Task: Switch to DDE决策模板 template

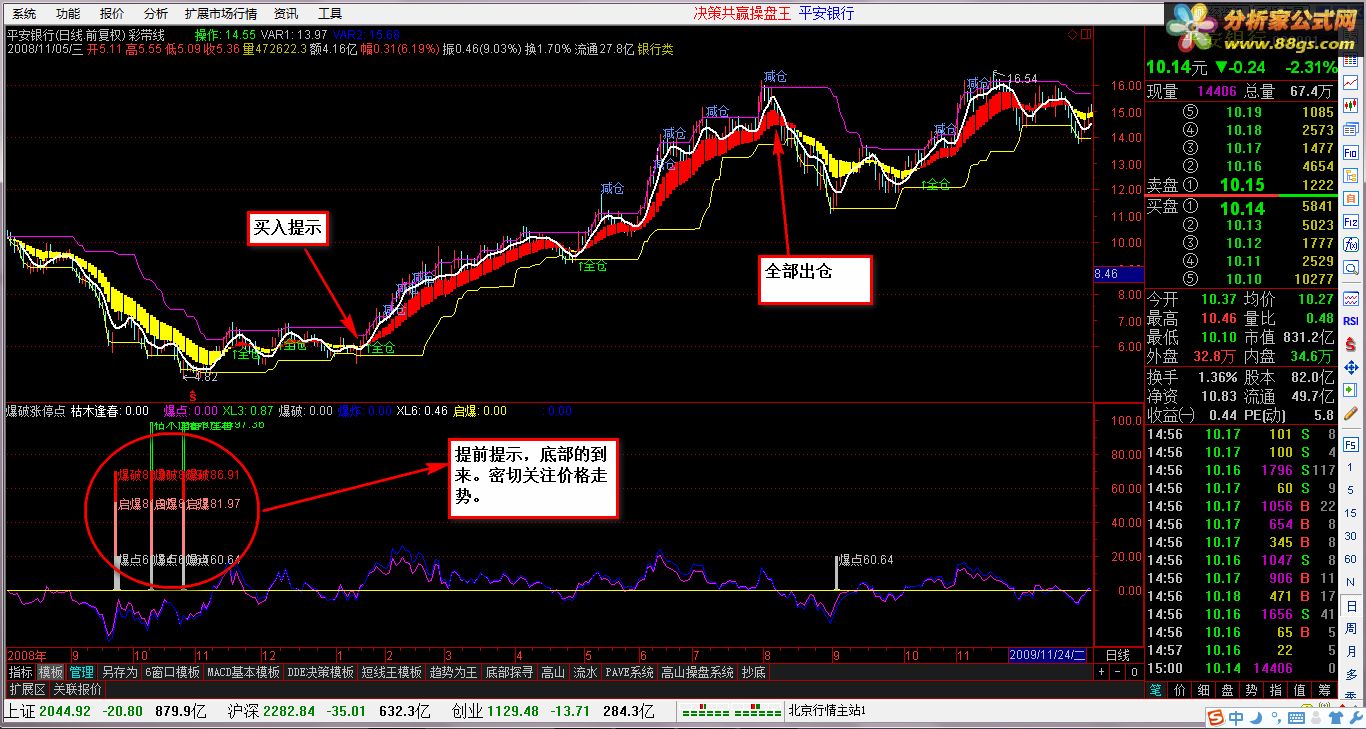Action: [x=320, y=672]
